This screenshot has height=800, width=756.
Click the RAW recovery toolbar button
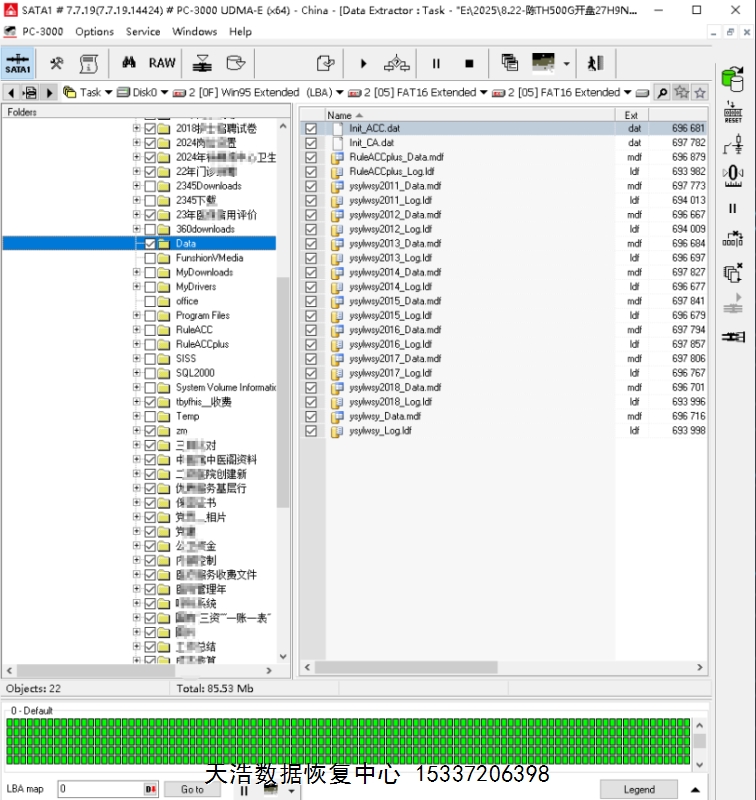[162, 63]
